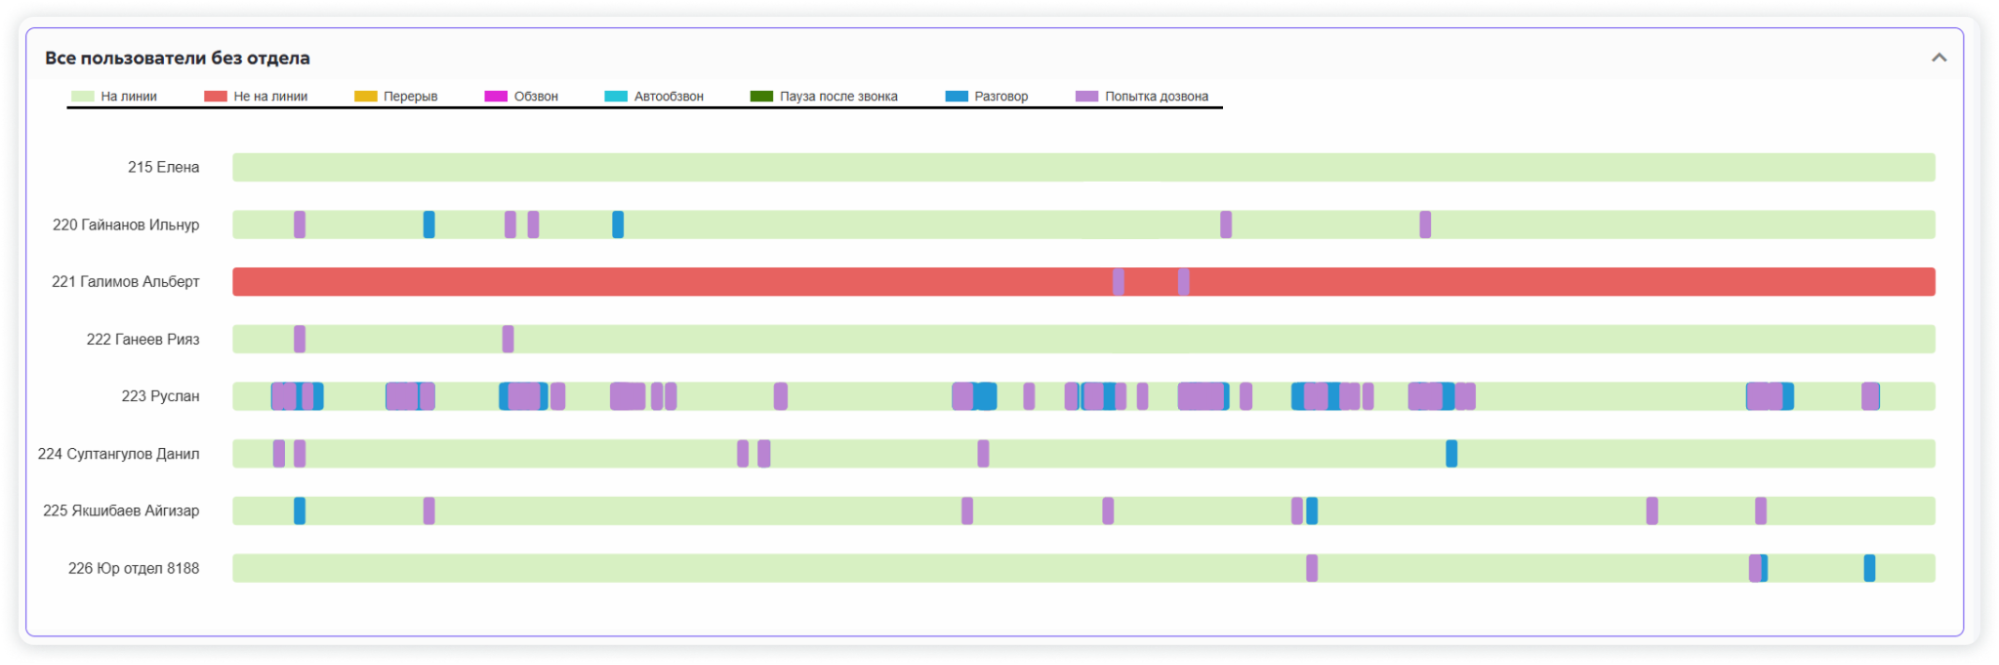Click first purple segment in 222 Ганеев Рияз row

click(300, 339)
